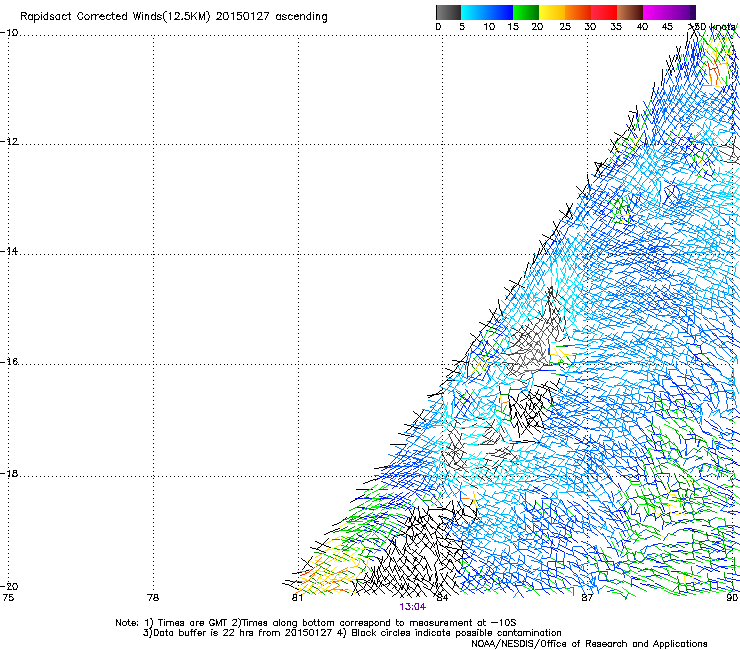Click the '-12' latitude axis label

tap(9, 142)
